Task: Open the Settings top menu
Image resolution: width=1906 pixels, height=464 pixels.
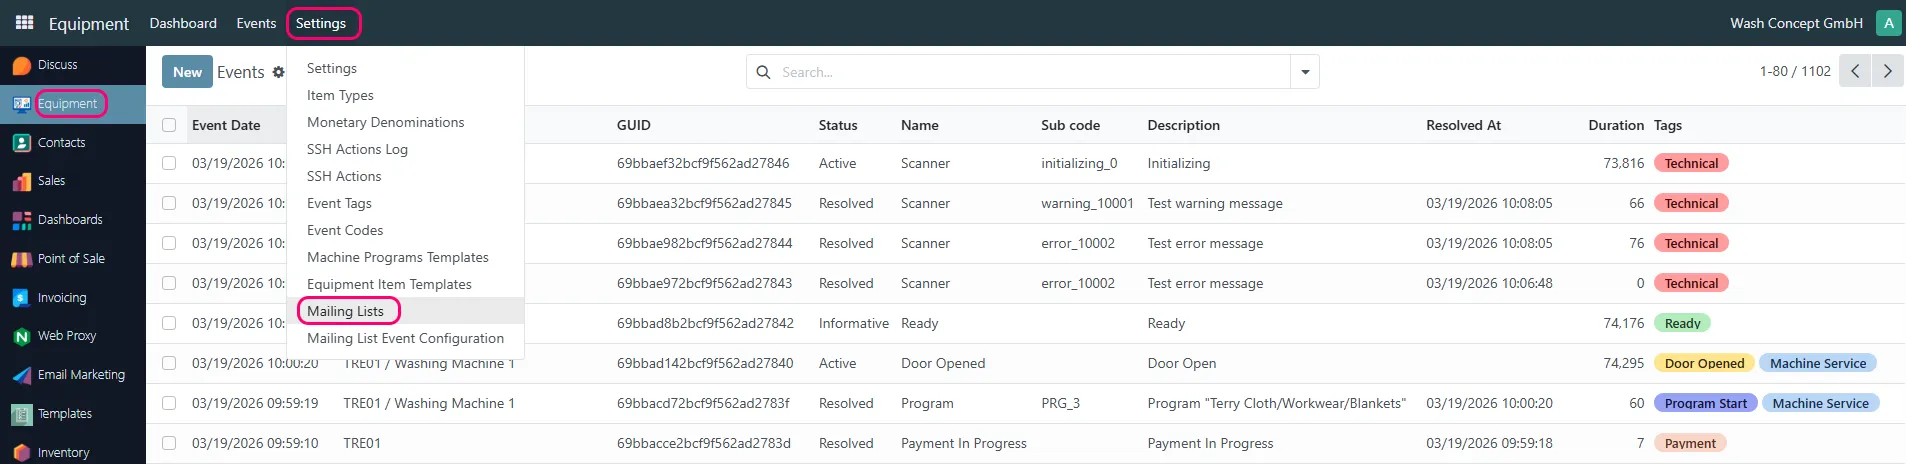Action: (321, 23)
